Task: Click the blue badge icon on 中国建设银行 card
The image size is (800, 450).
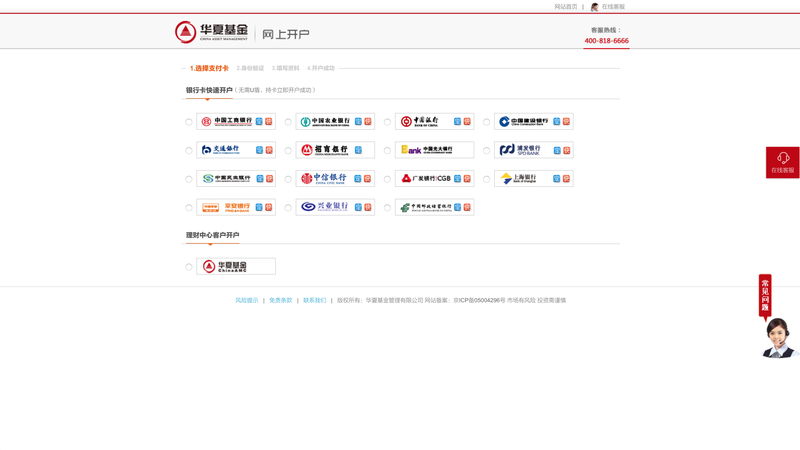Action: (557, 121)
